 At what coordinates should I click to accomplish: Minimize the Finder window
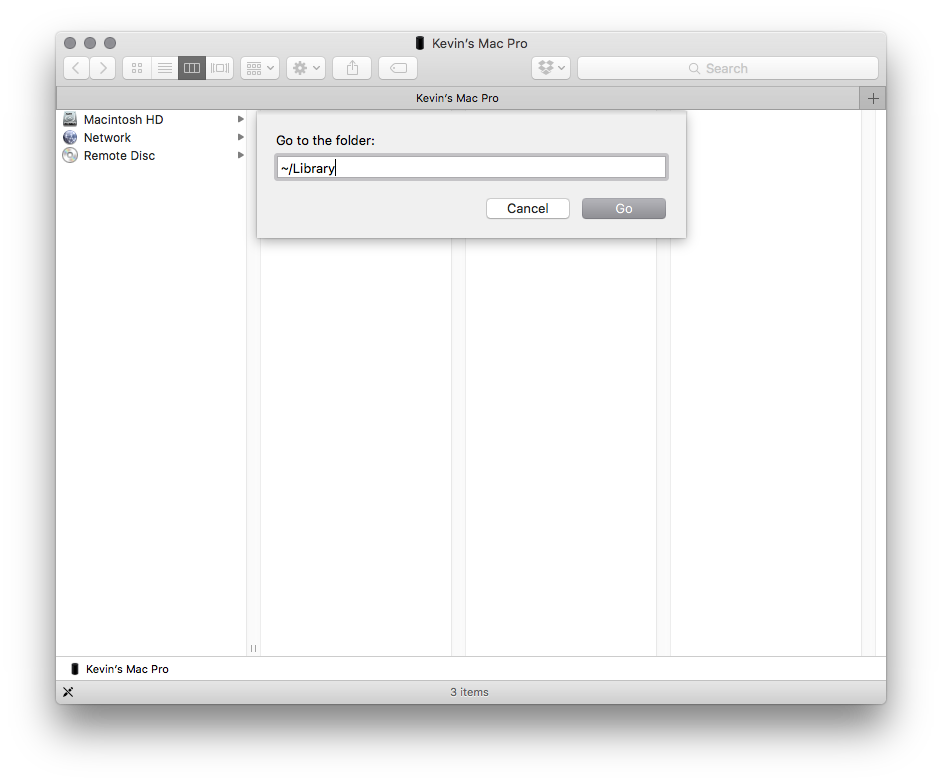tap(90, 43)
